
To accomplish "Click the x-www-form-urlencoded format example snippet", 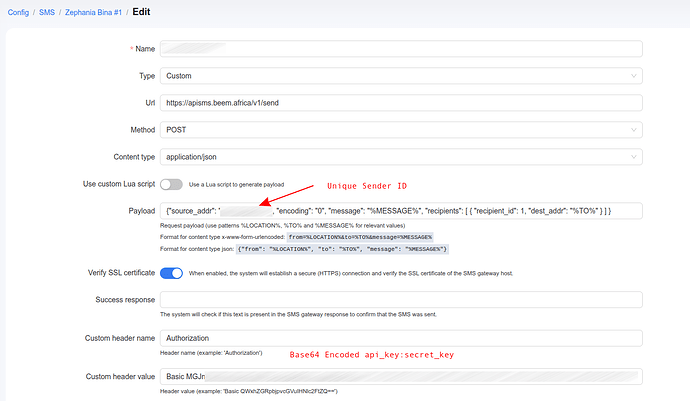I will point(359,237).
